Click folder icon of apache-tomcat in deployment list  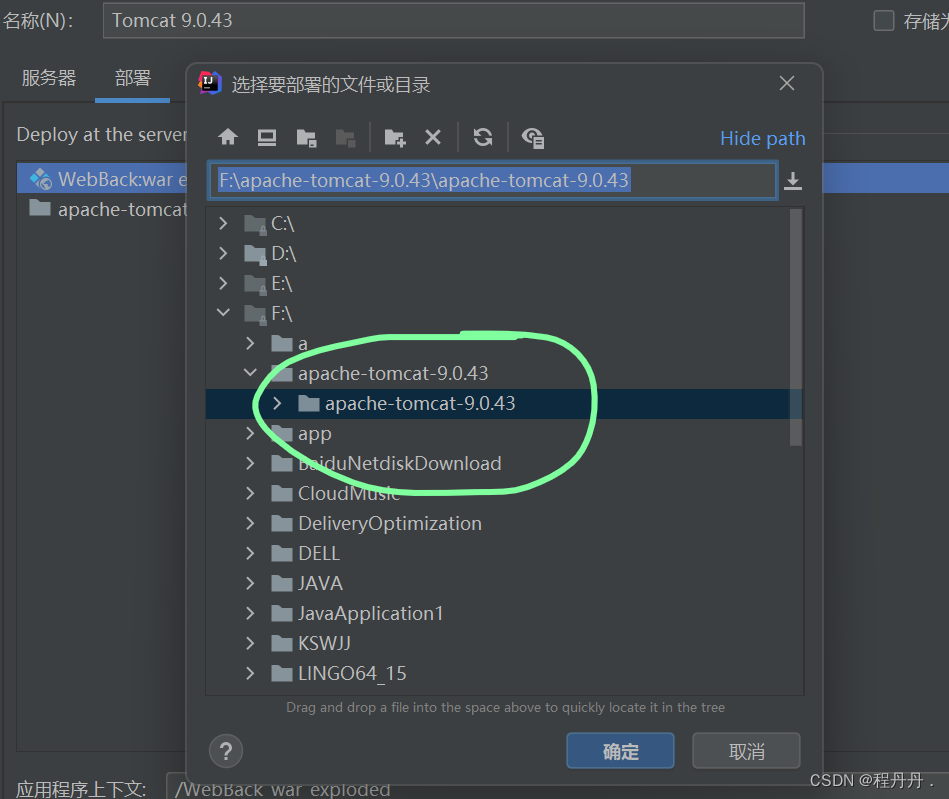(40, 208)
